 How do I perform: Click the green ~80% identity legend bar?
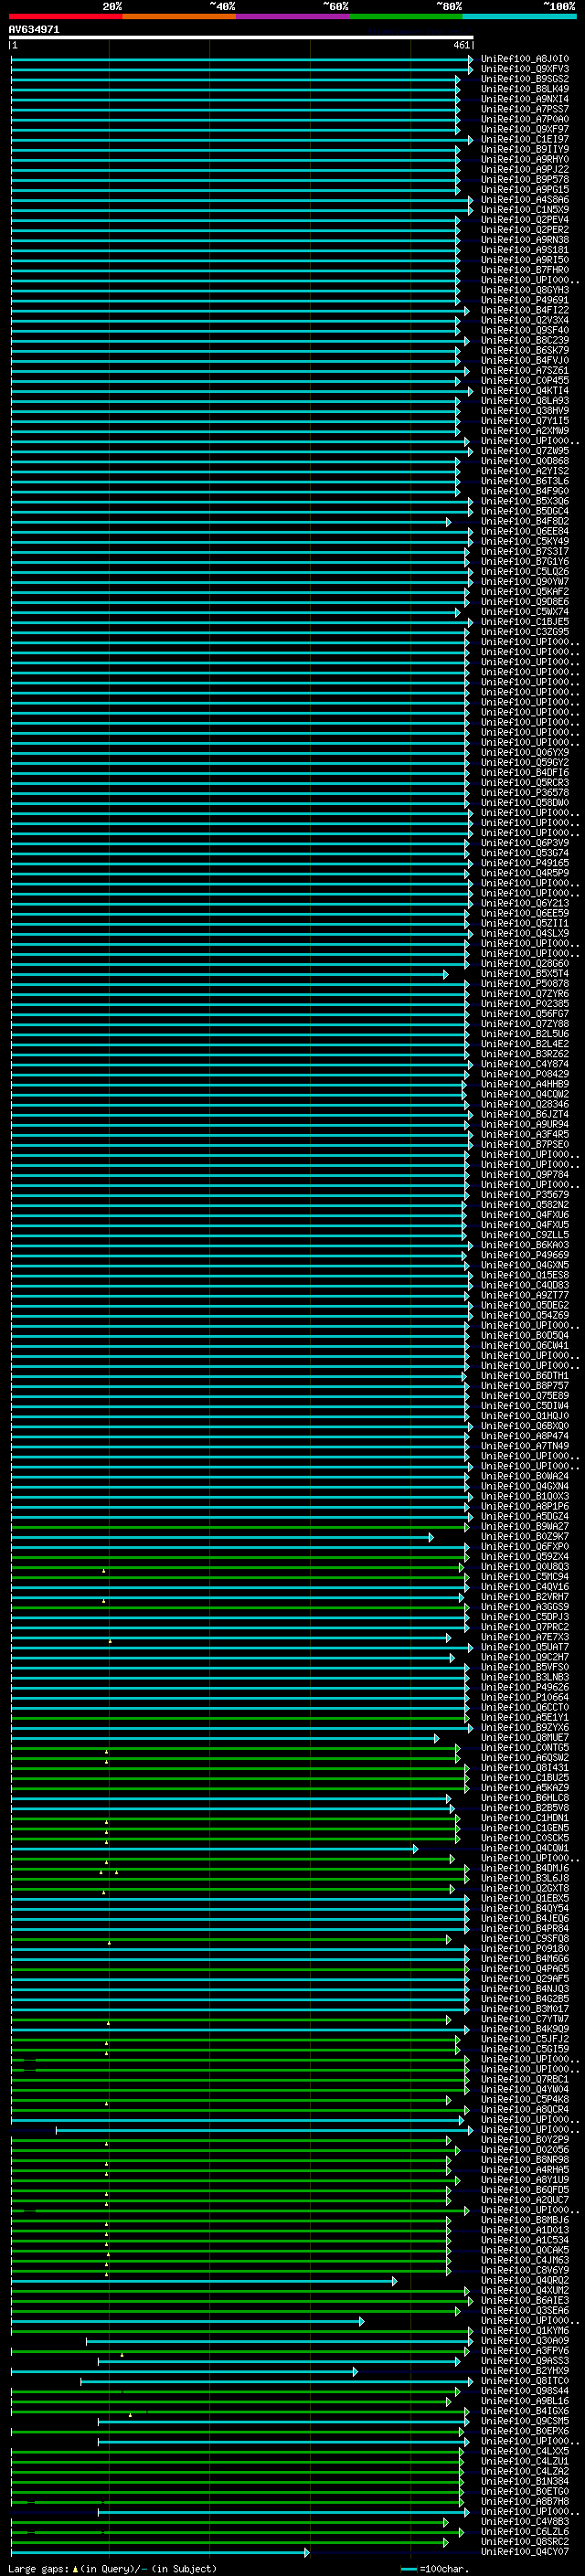click(x=406, y=16)
